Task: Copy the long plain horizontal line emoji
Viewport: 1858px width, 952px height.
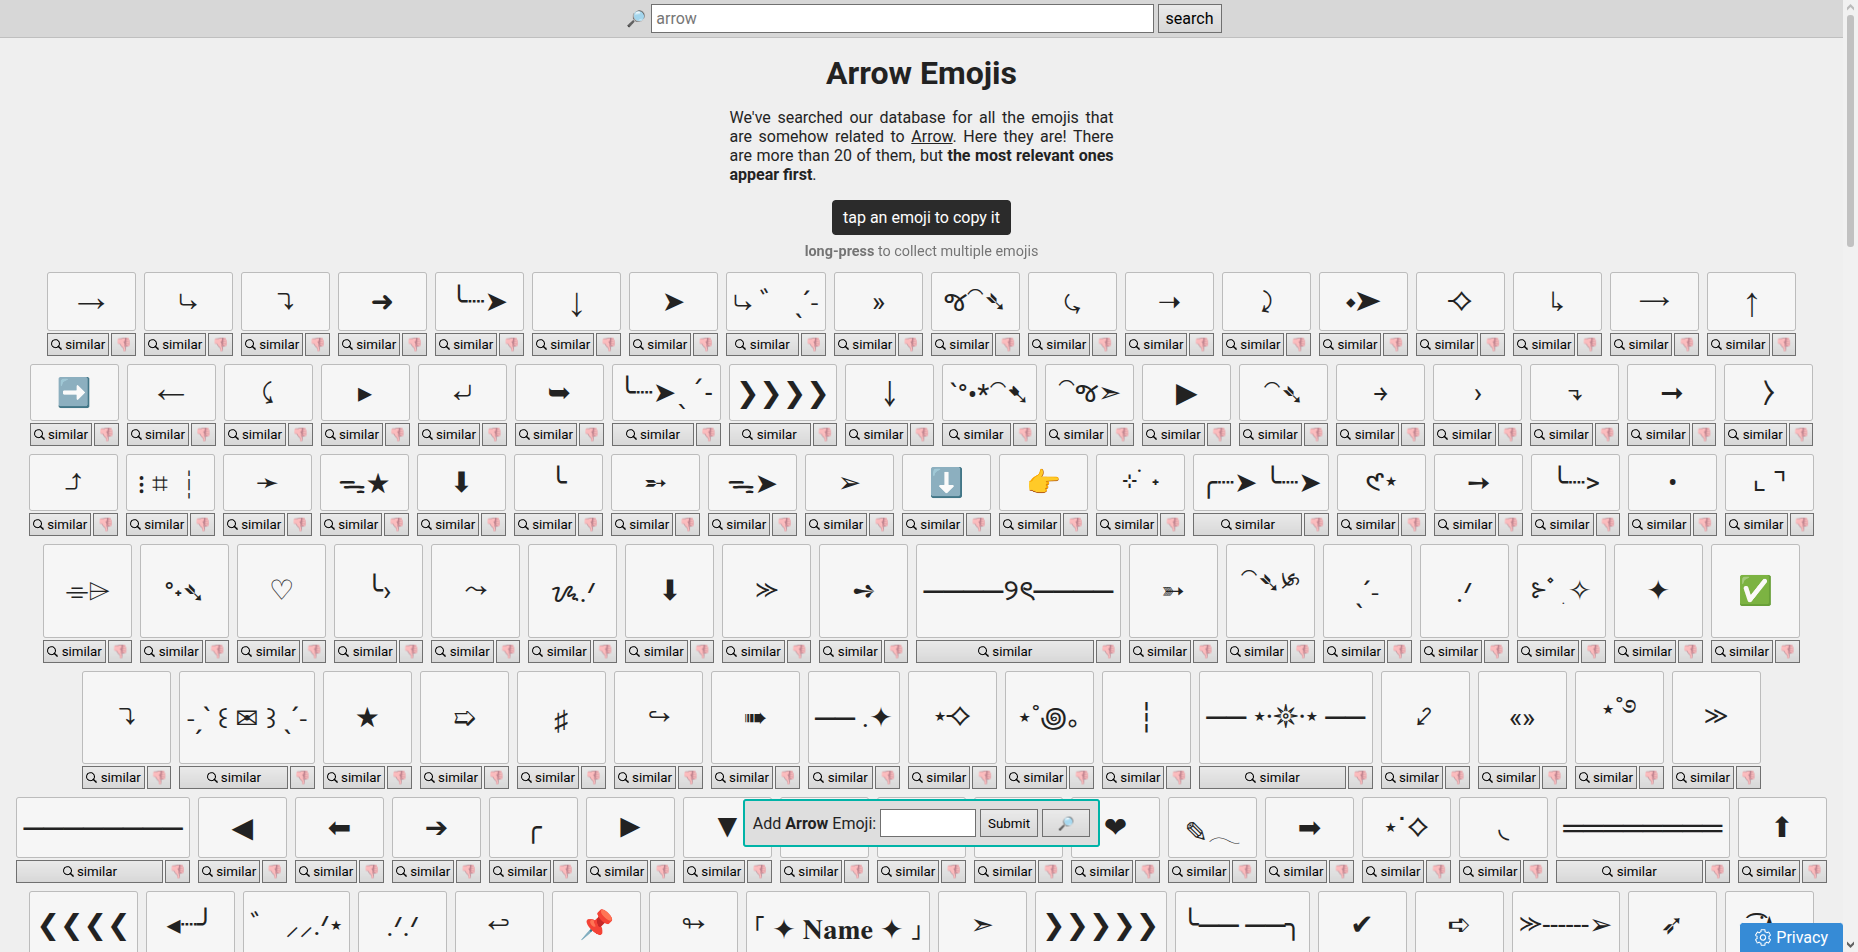Action: point(103,827)
